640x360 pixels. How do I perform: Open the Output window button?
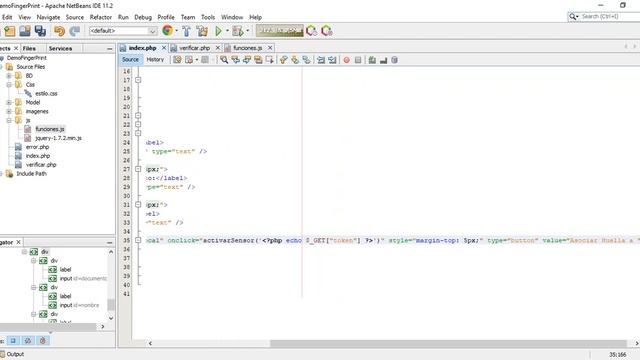pos(12,354)
